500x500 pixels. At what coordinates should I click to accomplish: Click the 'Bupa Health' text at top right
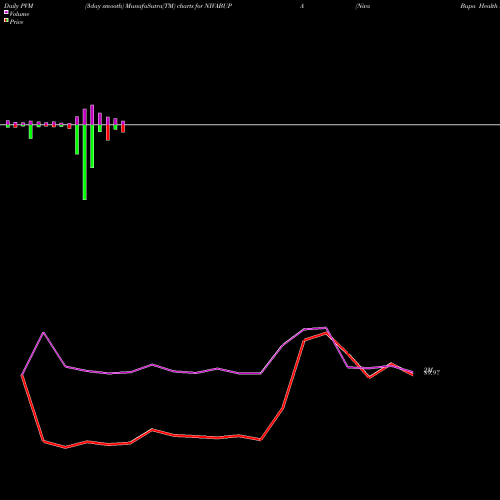click(479, 6)
